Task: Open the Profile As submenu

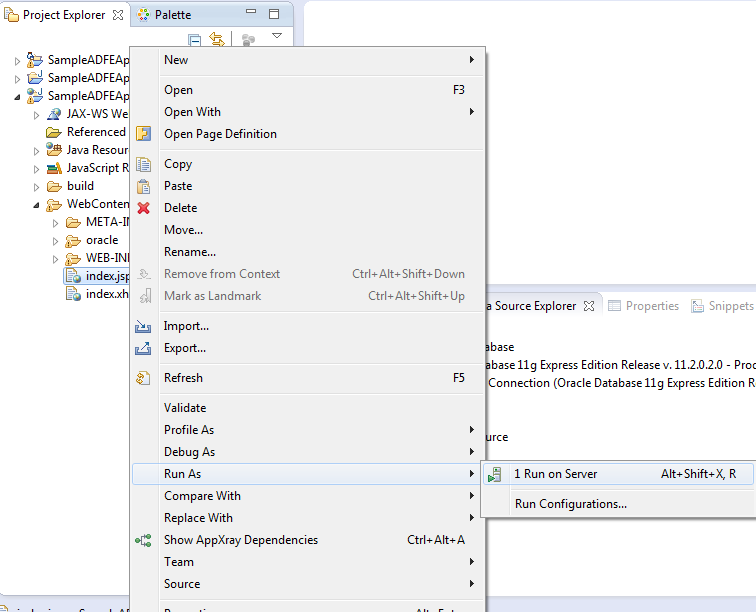Action: click(x=309, y=430)
